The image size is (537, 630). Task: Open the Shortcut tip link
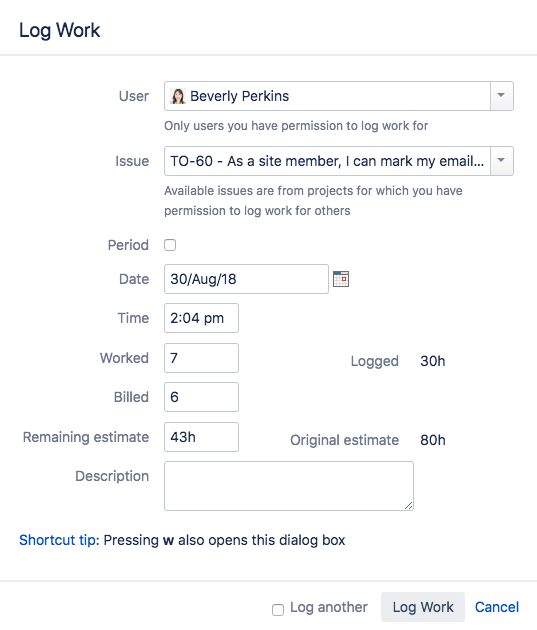pos(59,540)
